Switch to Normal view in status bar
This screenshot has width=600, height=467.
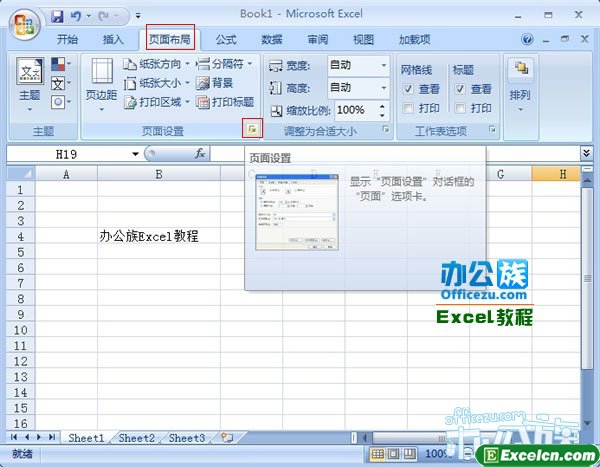377,454
